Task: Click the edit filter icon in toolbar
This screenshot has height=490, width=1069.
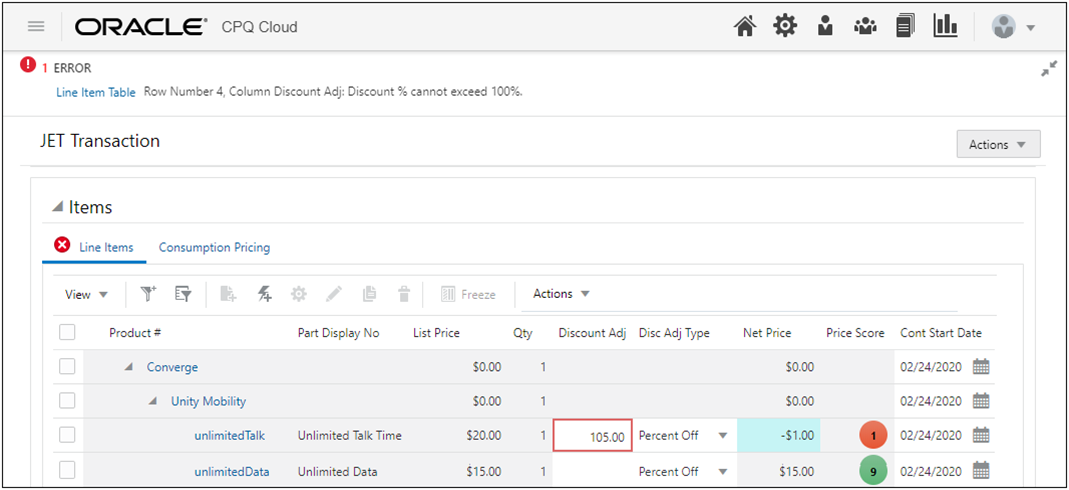Action: [183, 294]
